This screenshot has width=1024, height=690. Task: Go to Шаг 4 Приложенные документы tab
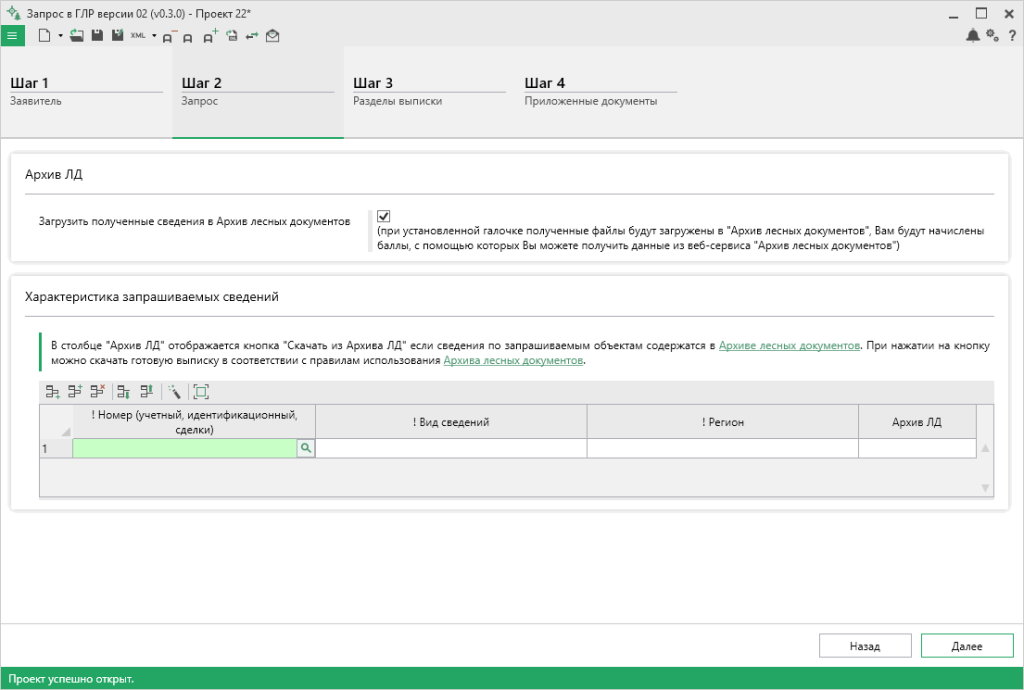coord(600,90)
